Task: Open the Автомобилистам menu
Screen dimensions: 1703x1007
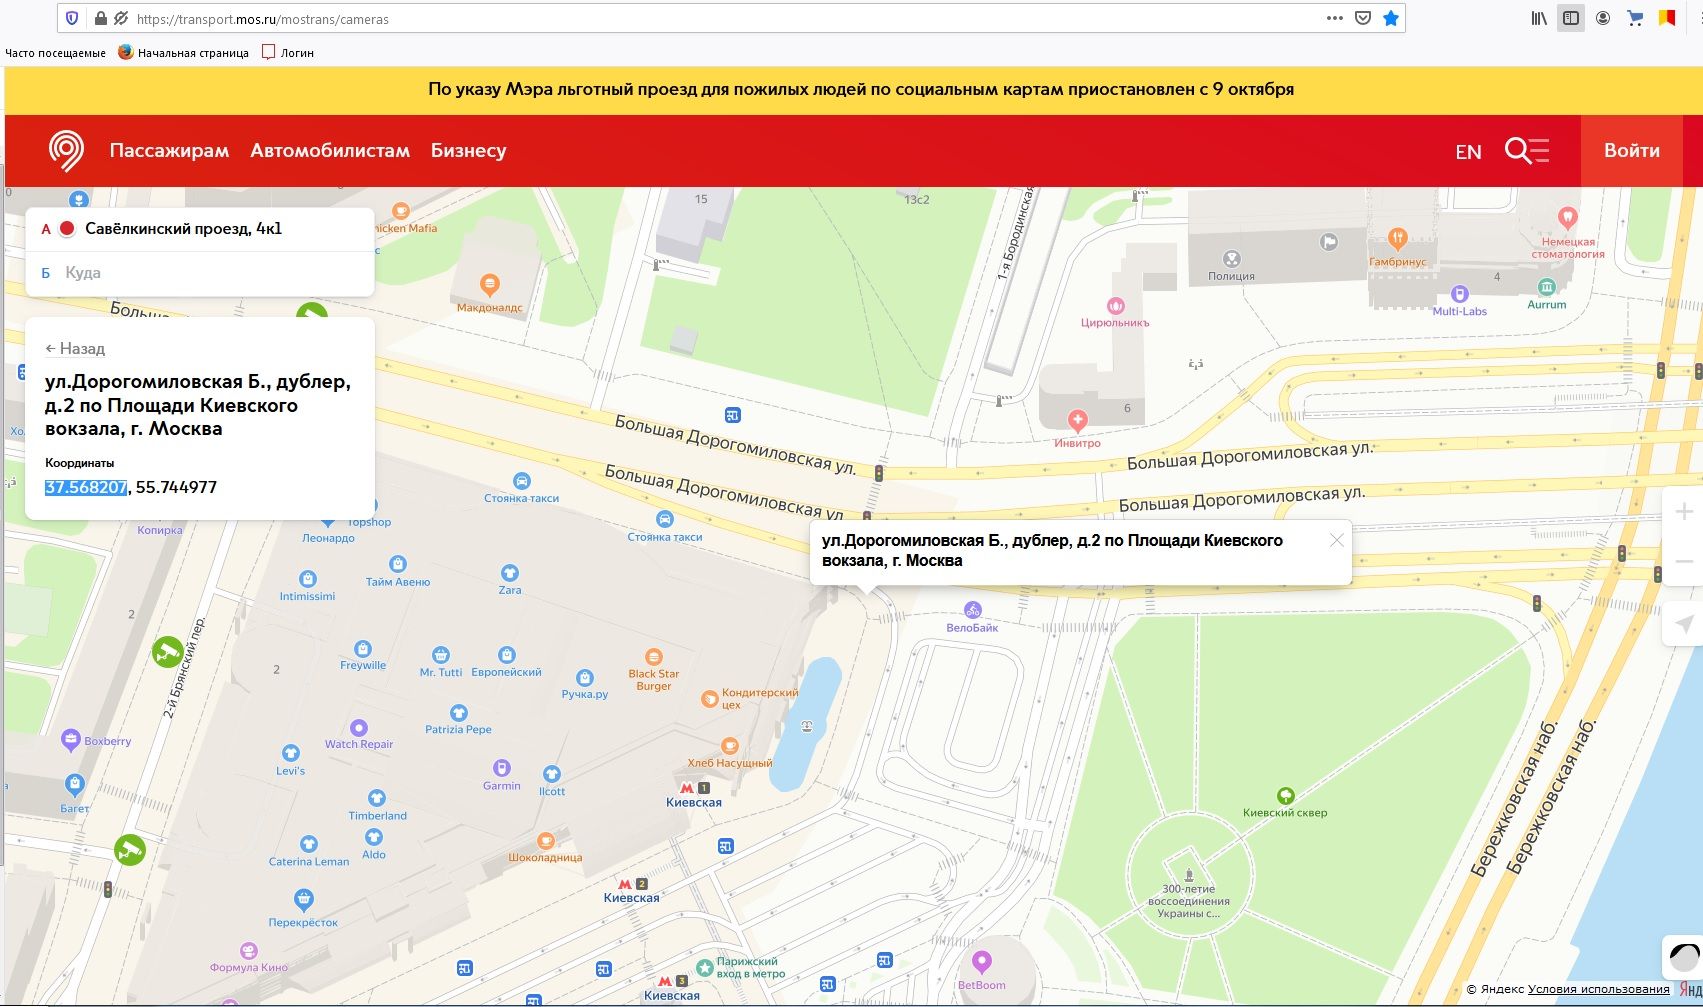Action: pyautogui.click(x=330, y=151)
